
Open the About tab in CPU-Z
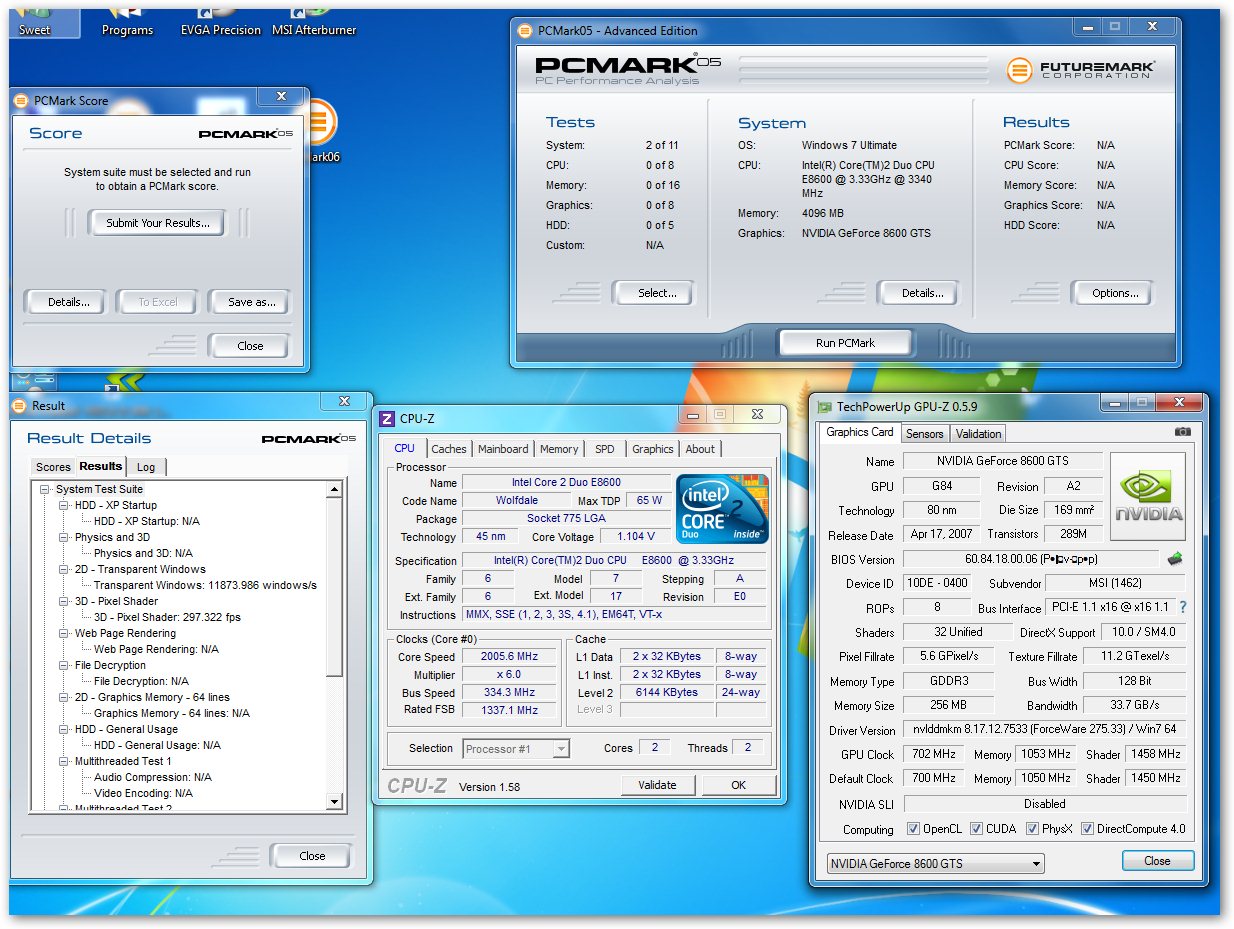pyautogui.click(x=700, y=449)
